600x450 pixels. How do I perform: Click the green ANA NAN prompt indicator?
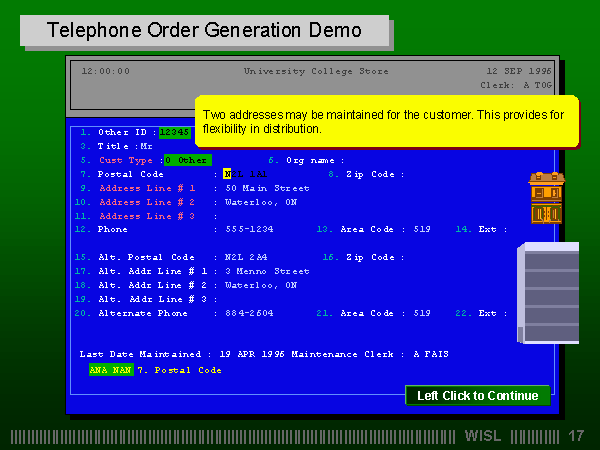click(x=110, y=370)
